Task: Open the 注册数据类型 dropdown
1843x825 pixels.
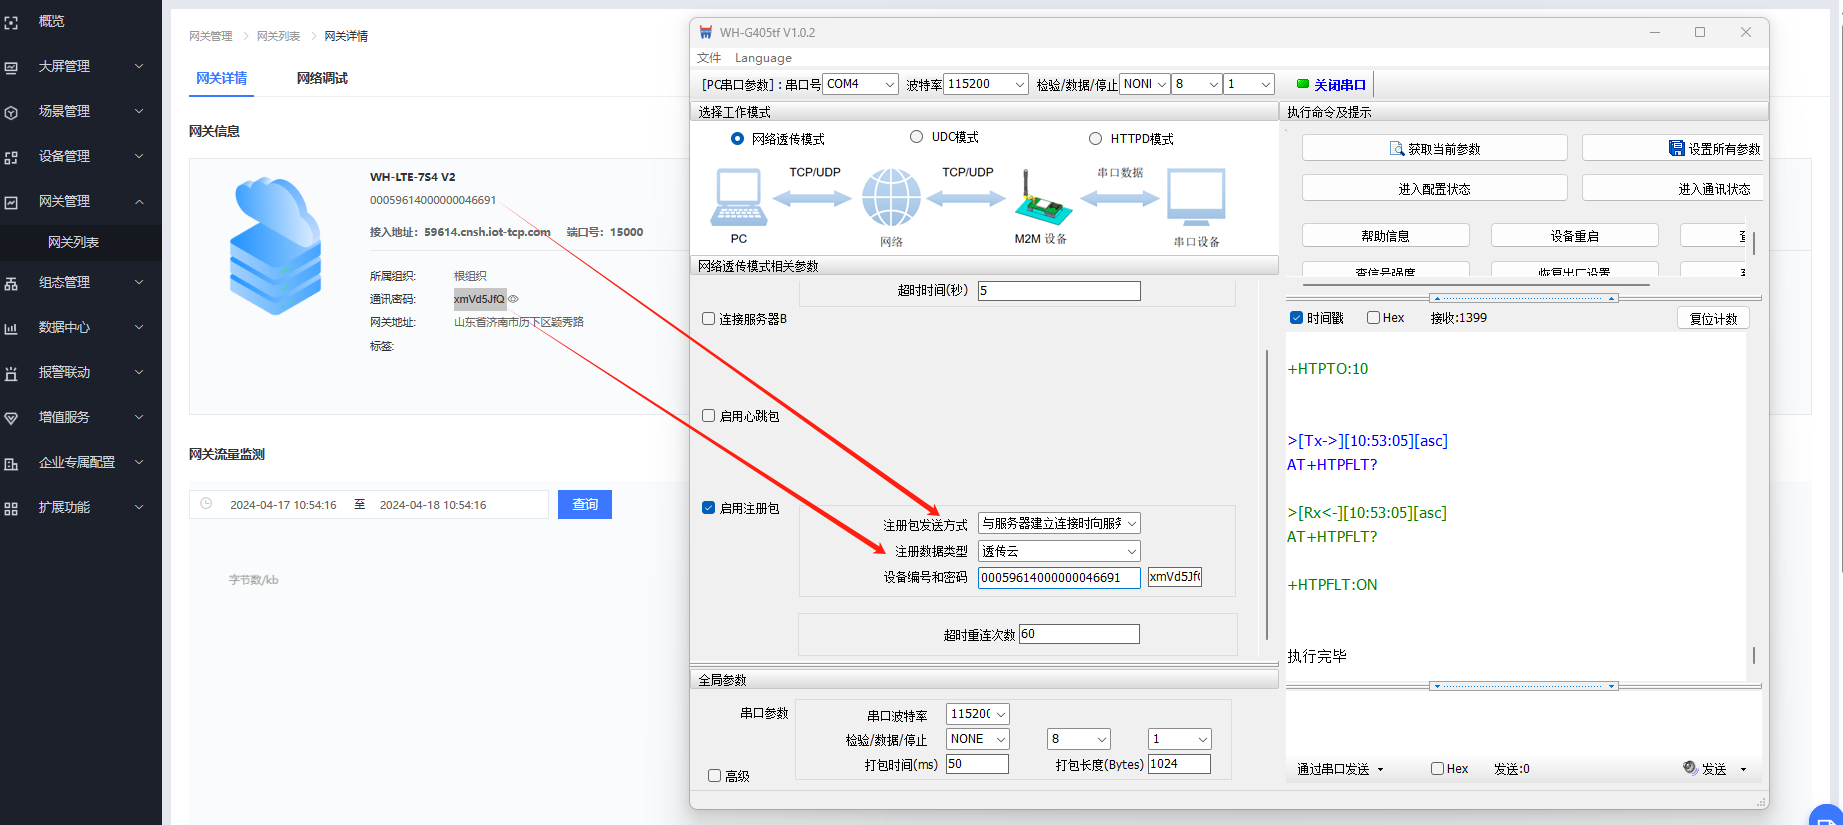Action: [1059, 551]
